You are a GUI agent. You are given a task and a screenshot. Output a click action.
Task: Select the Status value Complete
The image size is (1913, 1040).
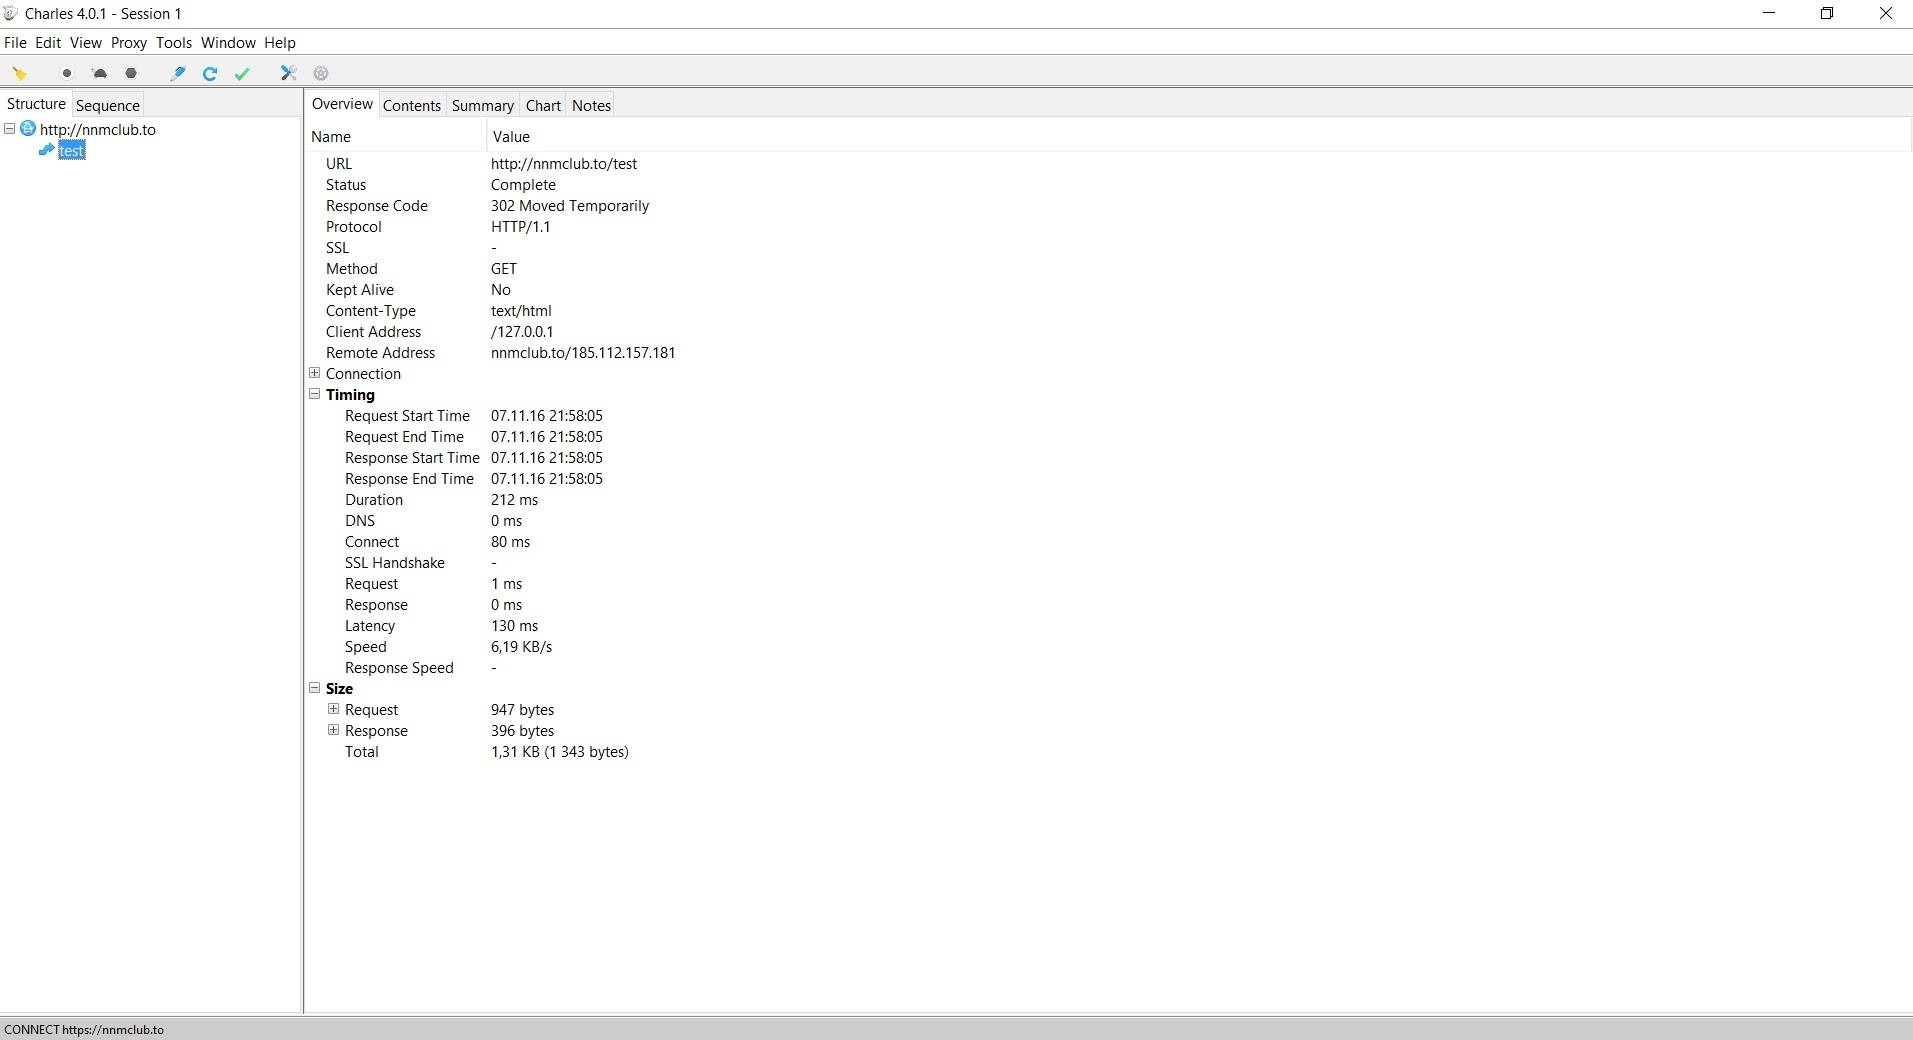[x=523, y=184]
